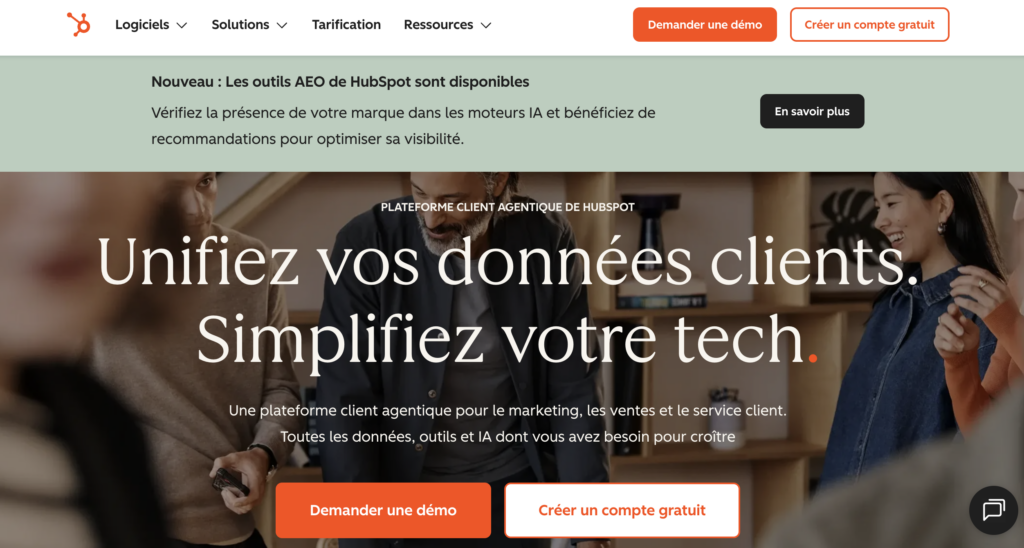Click the Unifiez vos données clients heading
This screenshot has width=1024, height=548.
pos(508,263)
